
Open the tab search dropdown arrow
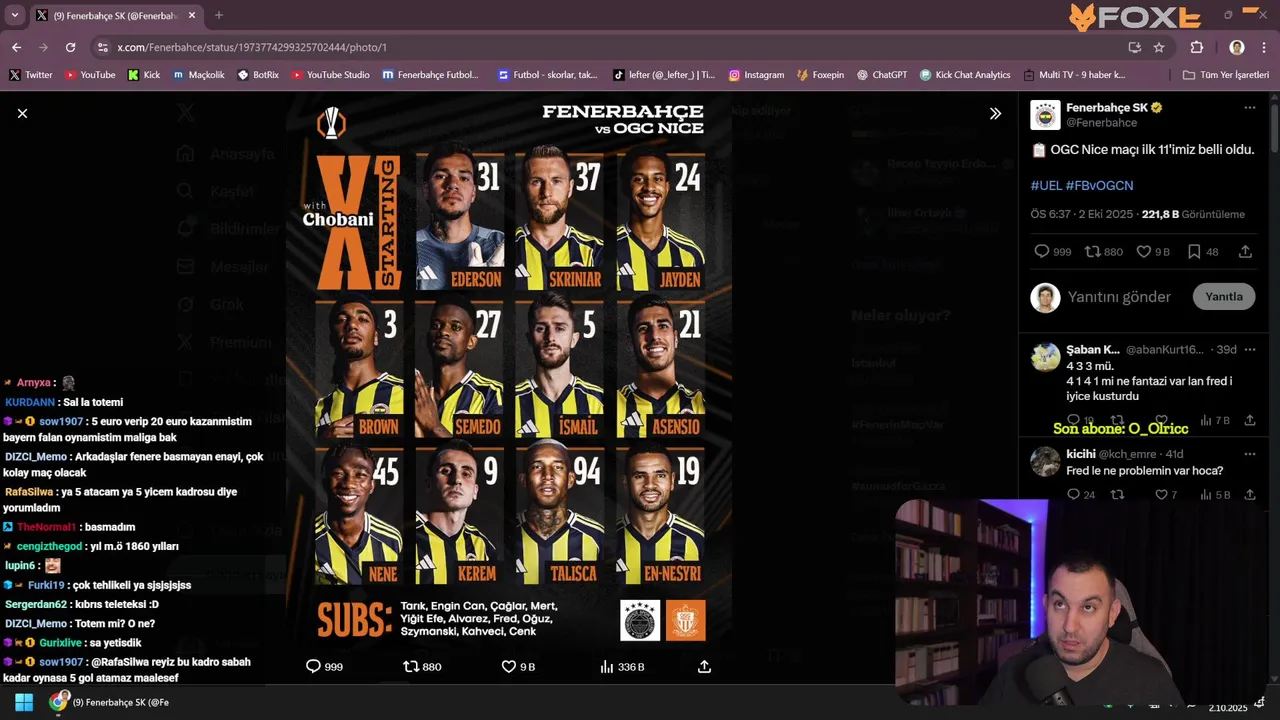(14, 15)
